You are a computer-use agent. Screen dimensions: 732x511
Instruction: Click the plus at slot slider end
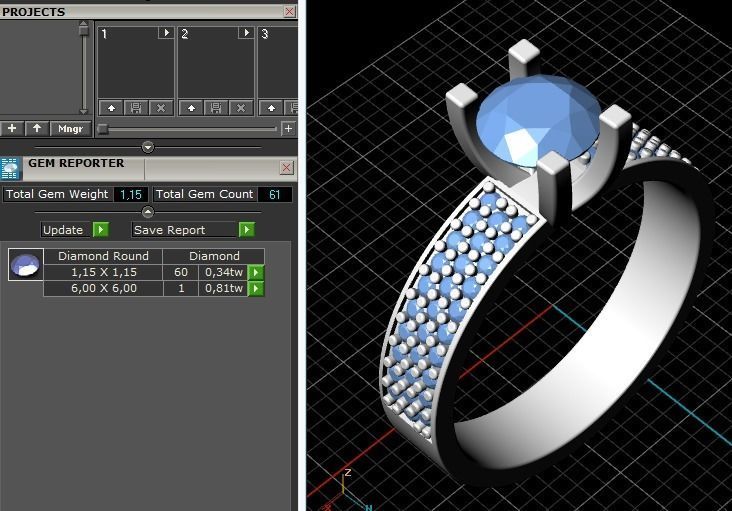pos(289,128)
